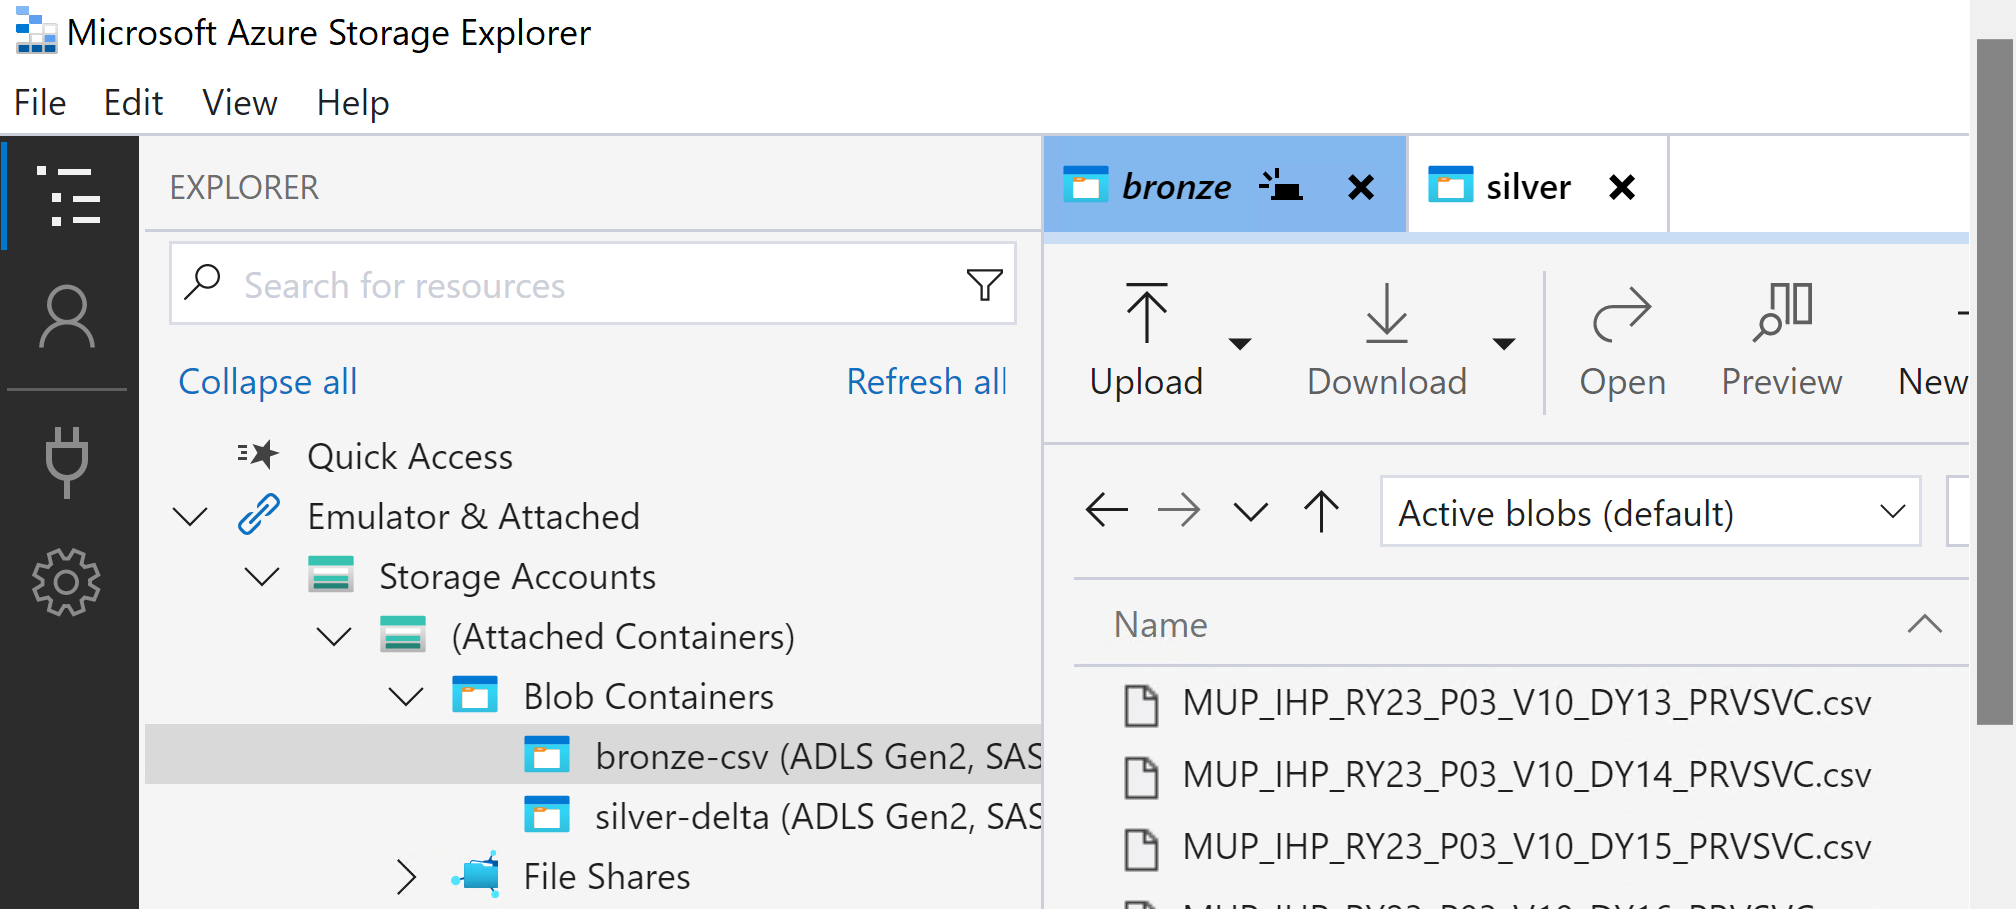Image resolution: width=2016 pixels, height=909 pixels.
Task: Select the Blob Containers label
Action: pos(648,696)
